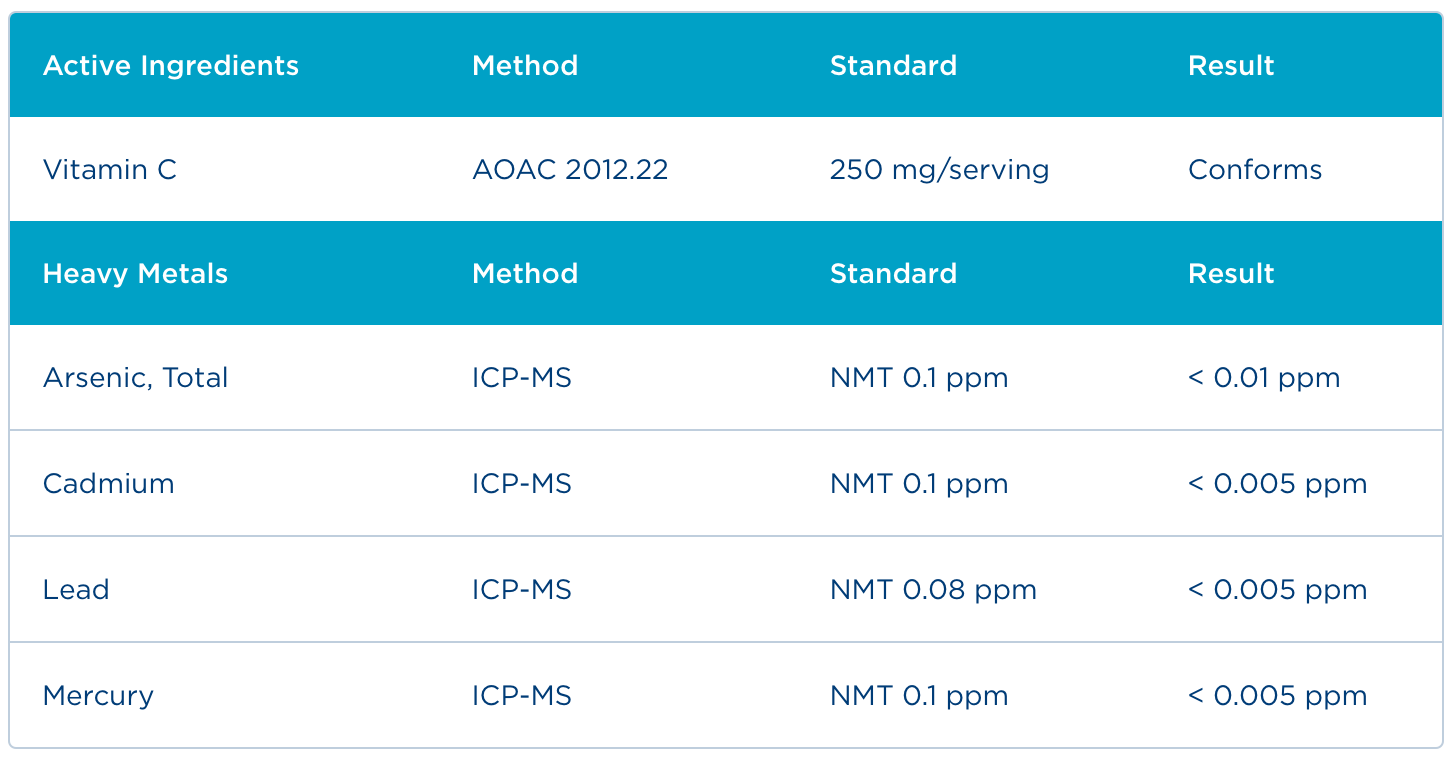
Task: Click the Cadmium row label
Action: tap(108, 484)
